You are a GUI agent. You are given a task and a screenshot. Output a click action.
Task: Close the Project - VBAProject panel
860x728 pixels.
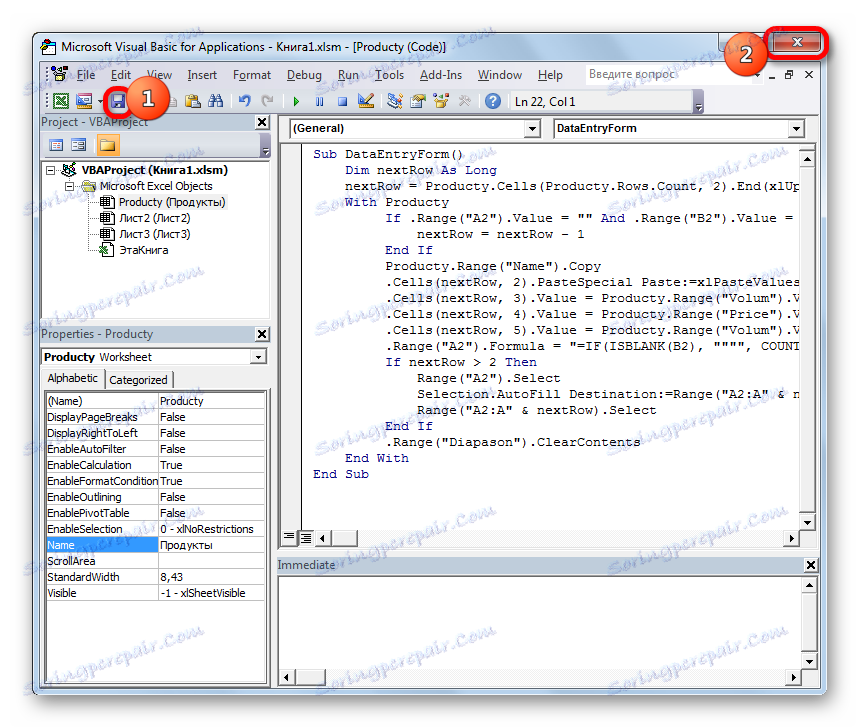(262, 122)
